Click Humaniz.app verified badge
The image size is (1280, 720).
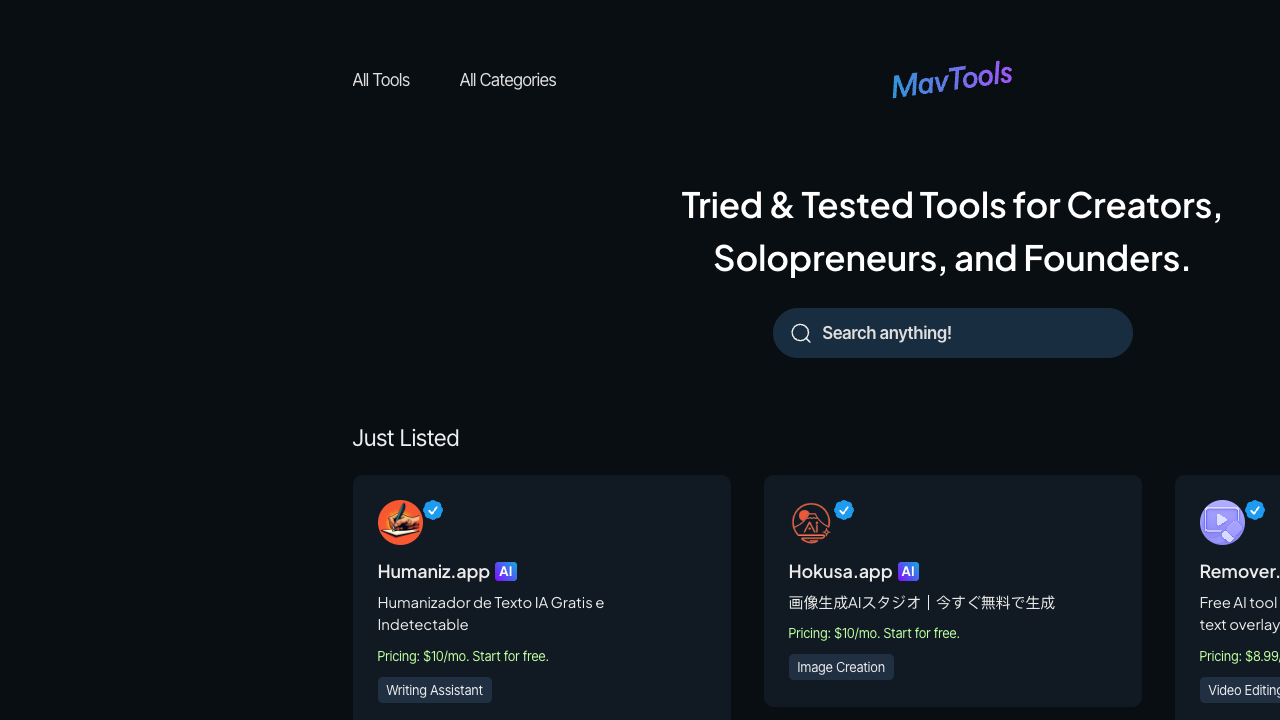(433, 510)
